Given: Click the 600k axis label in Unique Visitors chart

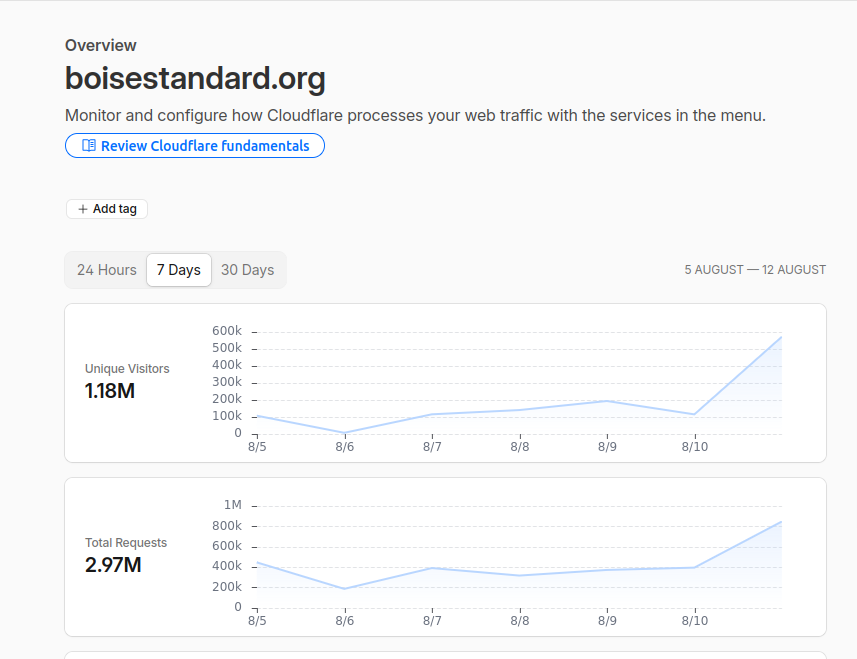Looking at the screenshot, I should click(x=227, y=331).
